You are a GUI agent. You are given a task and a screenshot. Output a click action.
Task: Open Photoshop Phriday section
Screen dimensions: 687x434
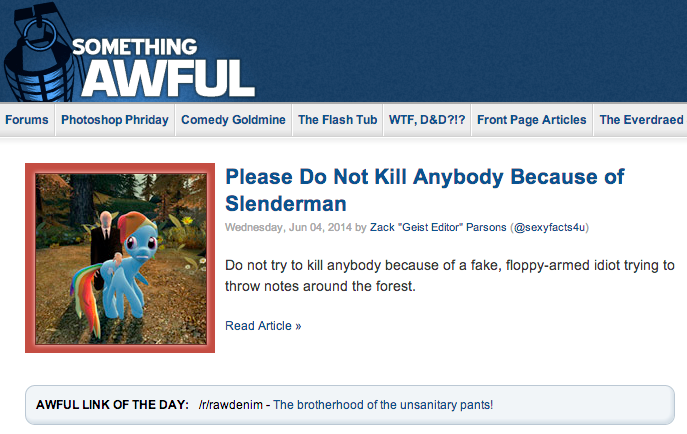click(115, 120)
